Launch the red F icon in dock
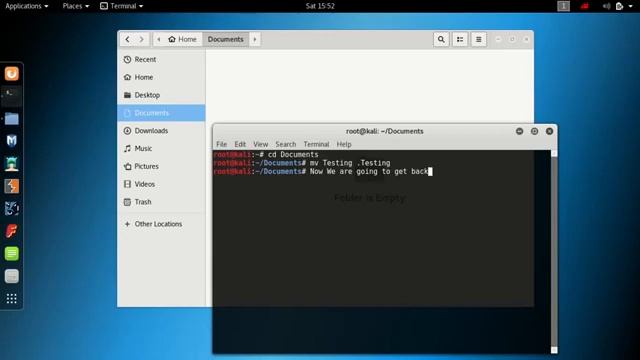Screen dimensions: 640x360 point(12,231)
